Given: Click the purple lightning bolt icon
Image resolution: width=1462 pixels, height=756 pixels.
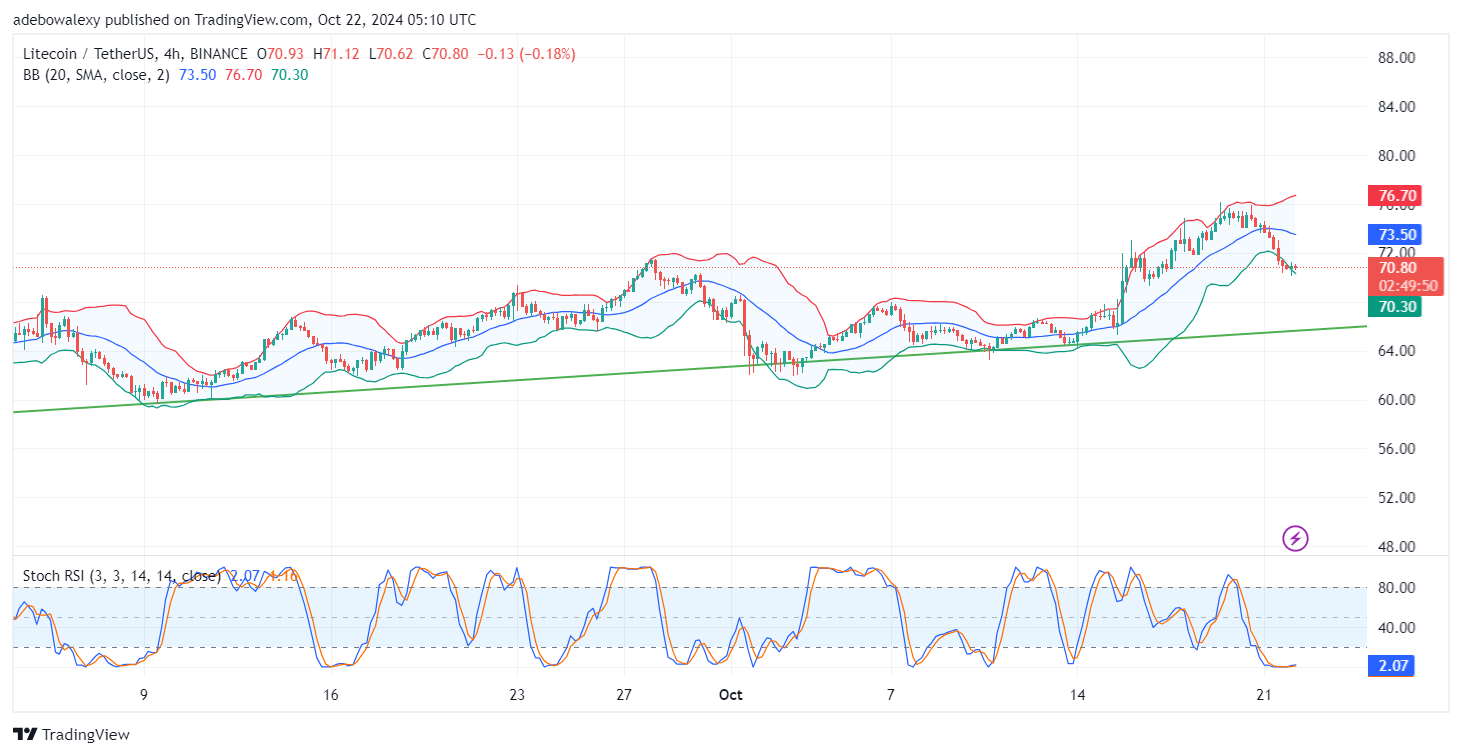Looking at the screenshot, I should pos(1295,539).
